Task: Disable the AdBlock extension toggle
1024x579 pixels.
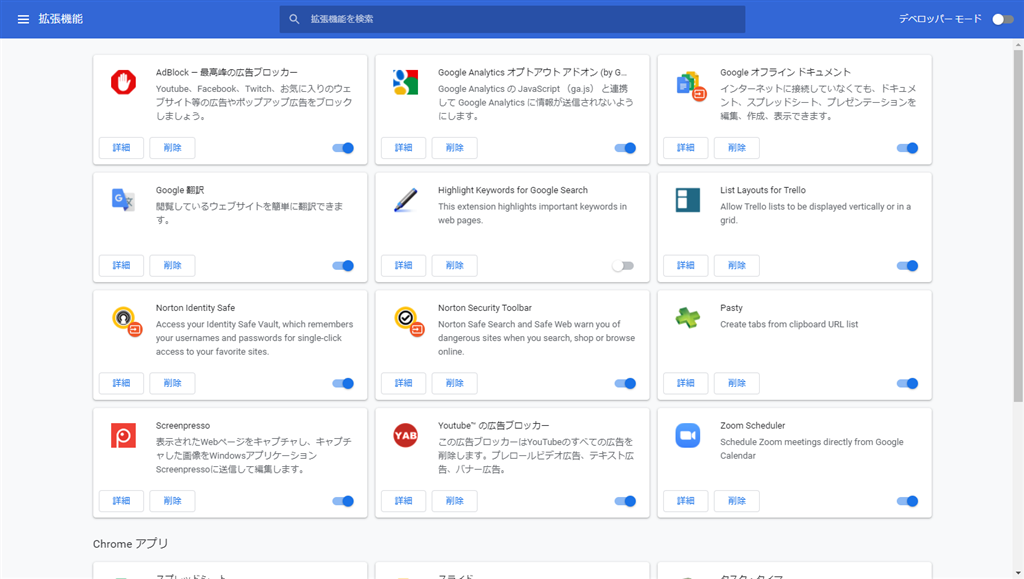Action: click(343, 148)
